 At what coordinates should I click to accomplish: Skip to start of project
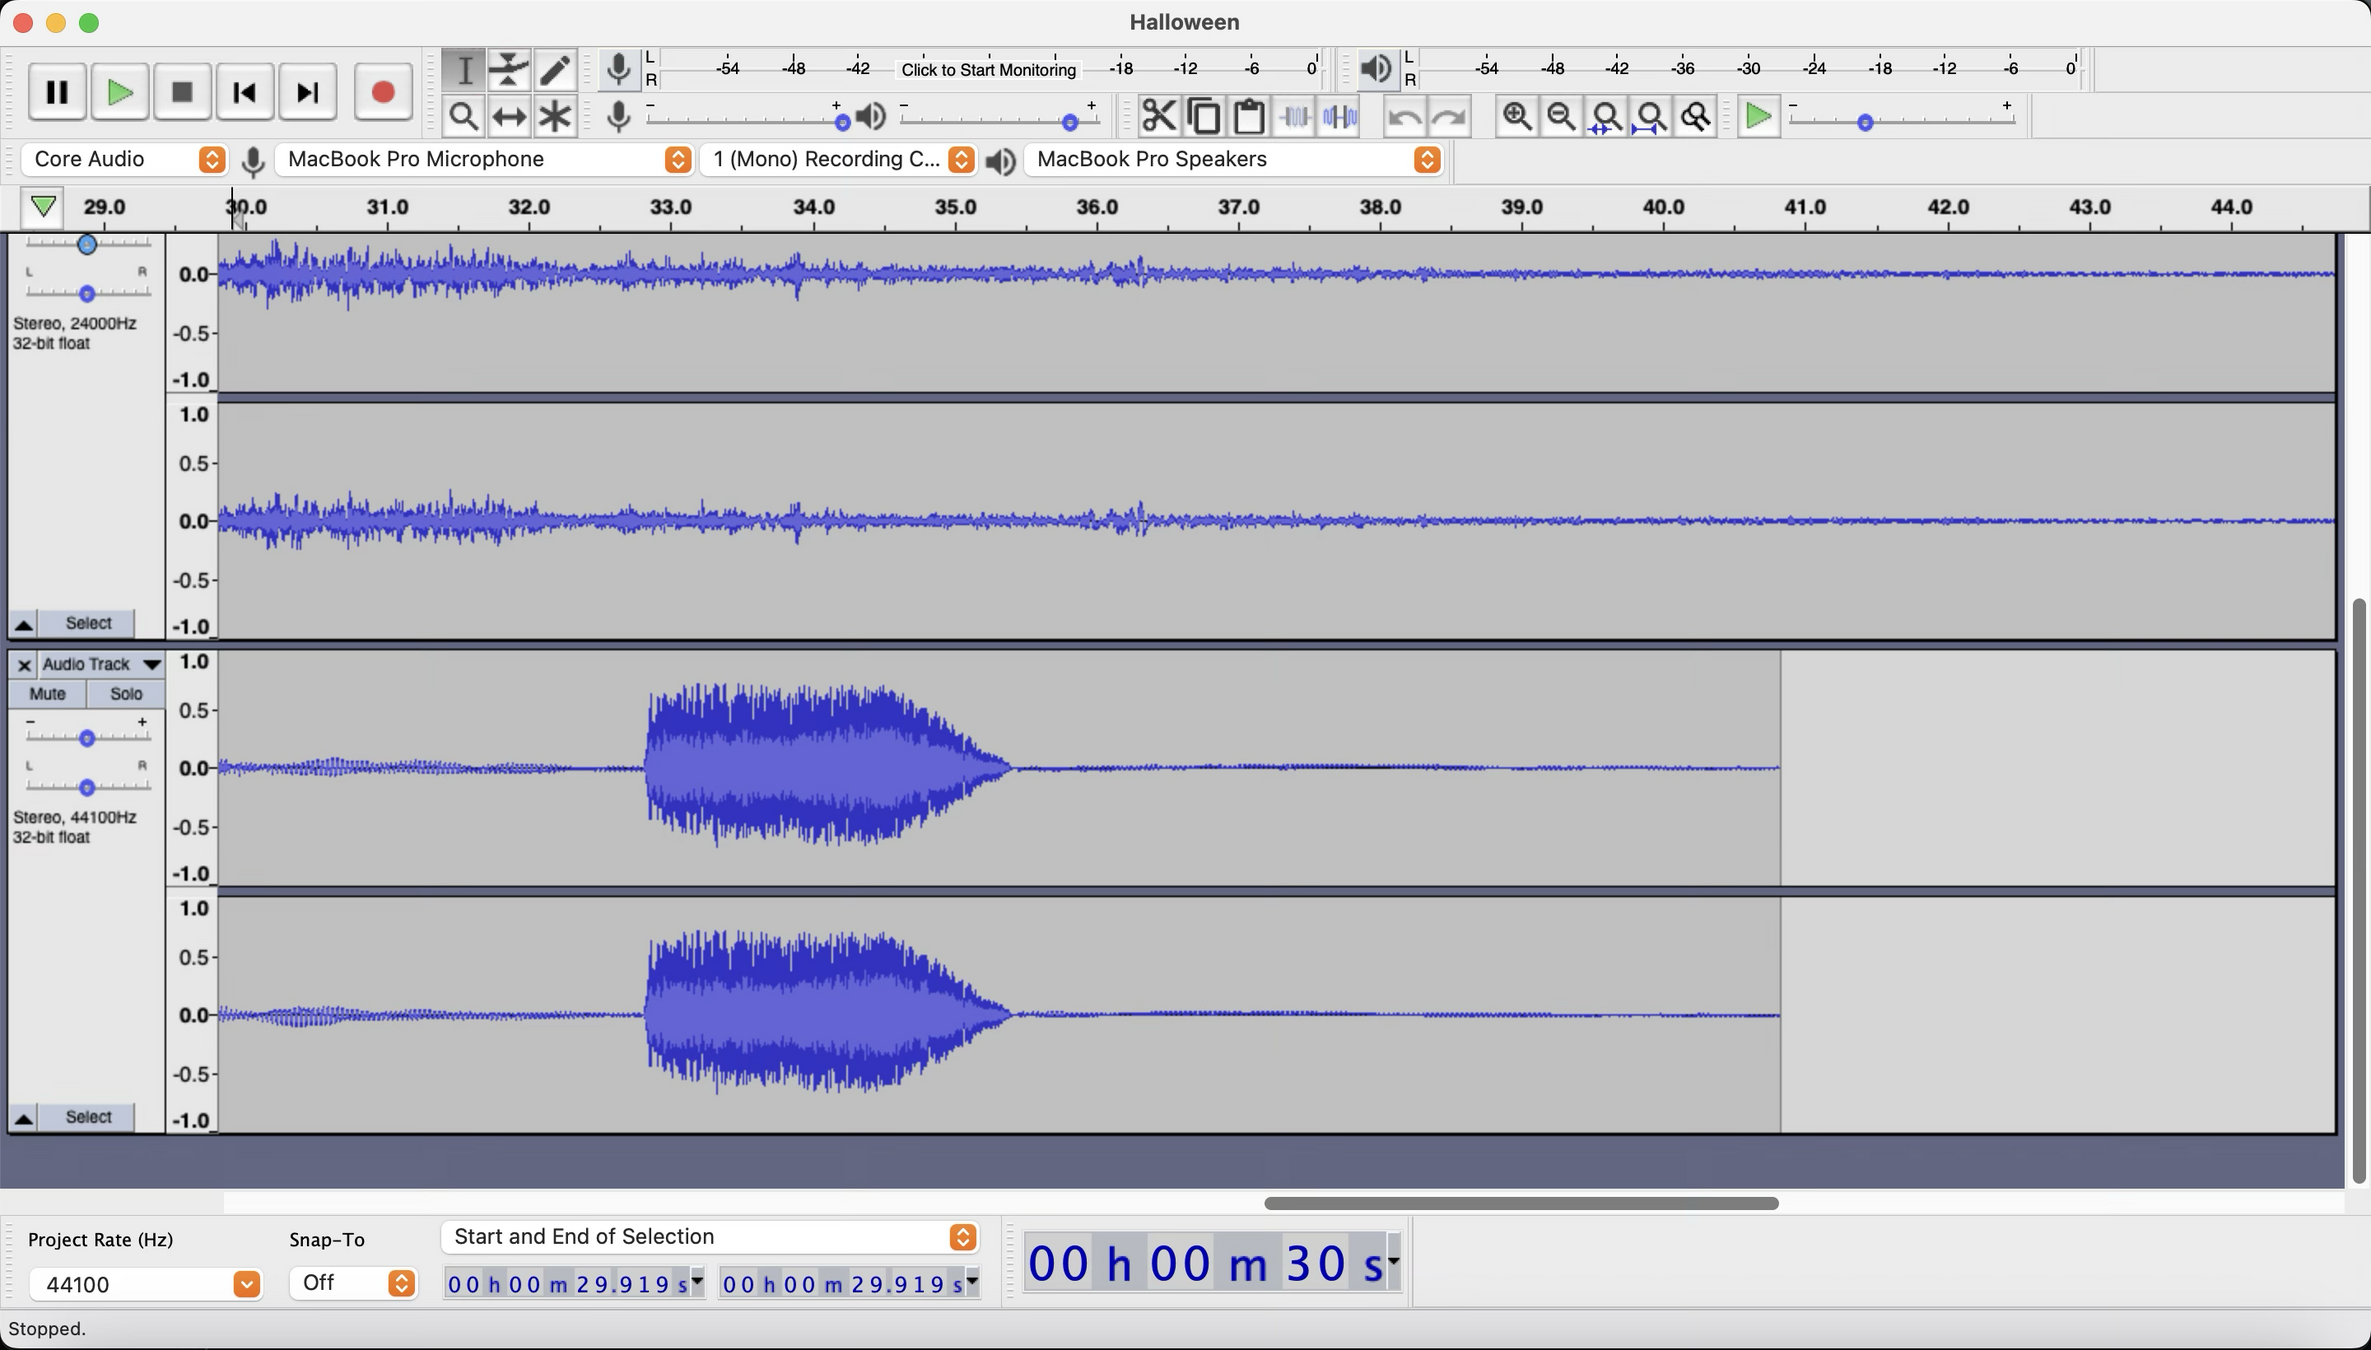pyautogui.click(x=245, y=93)
